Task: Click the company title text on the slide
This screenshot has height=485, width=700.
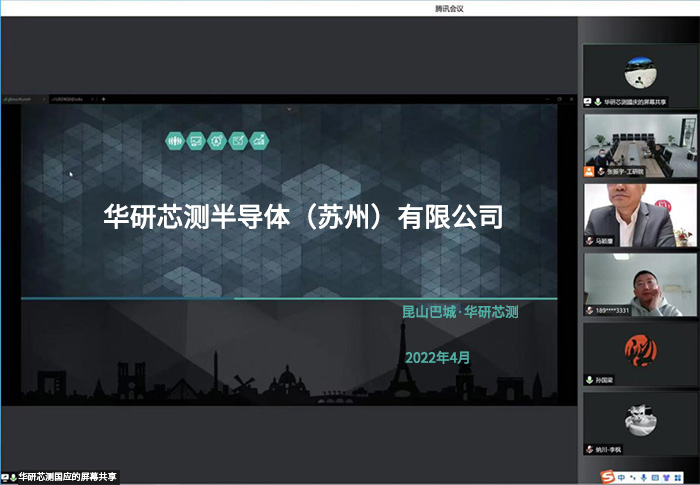Action: (302, 217)
